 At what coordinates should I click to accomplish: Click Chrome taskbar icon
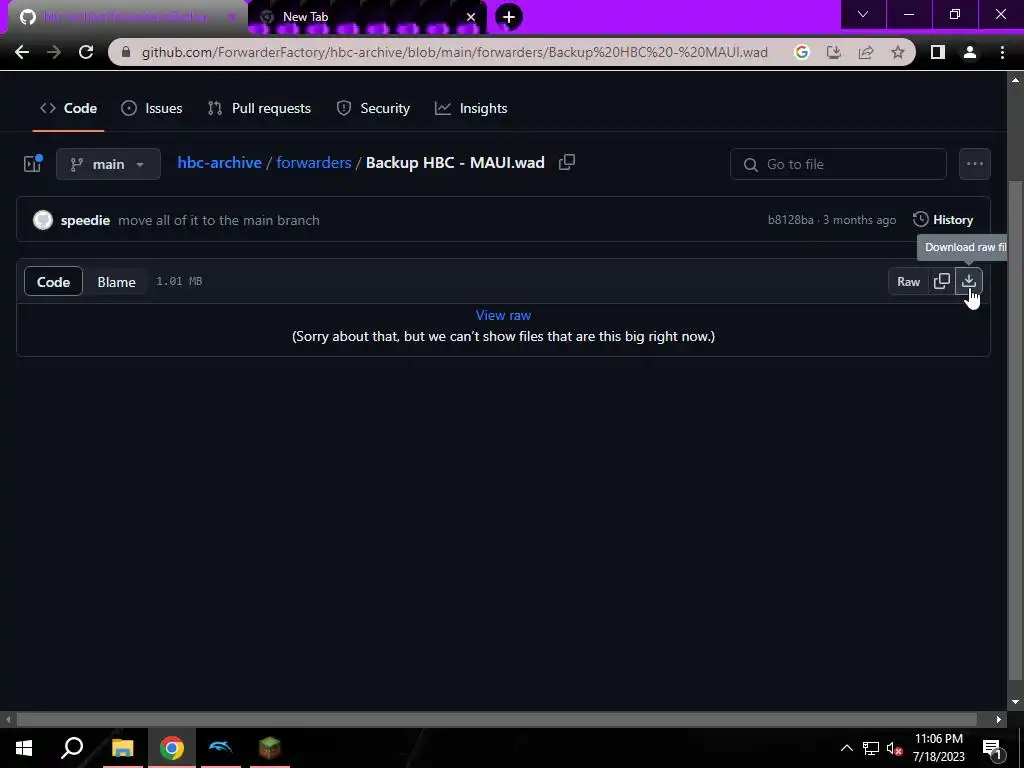[x=172, y=748]
